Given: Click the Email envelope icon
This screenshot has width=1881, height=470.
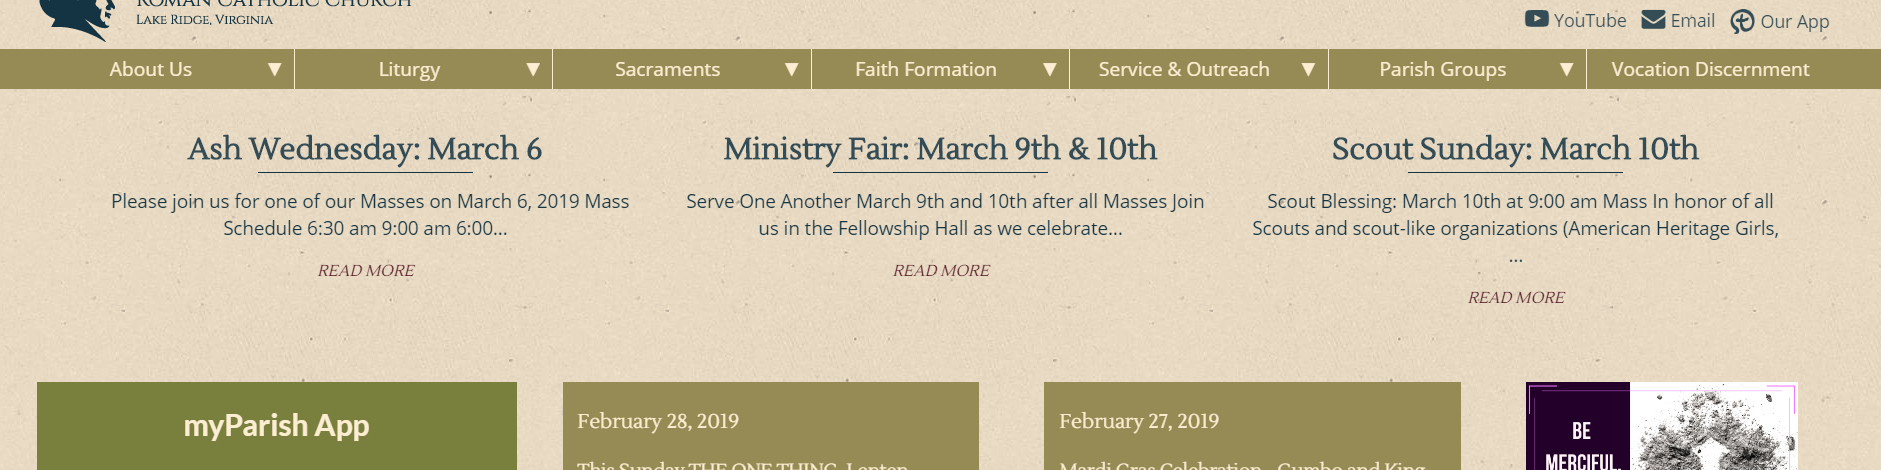Looking at the screenshot, I should coord(1653,20).
